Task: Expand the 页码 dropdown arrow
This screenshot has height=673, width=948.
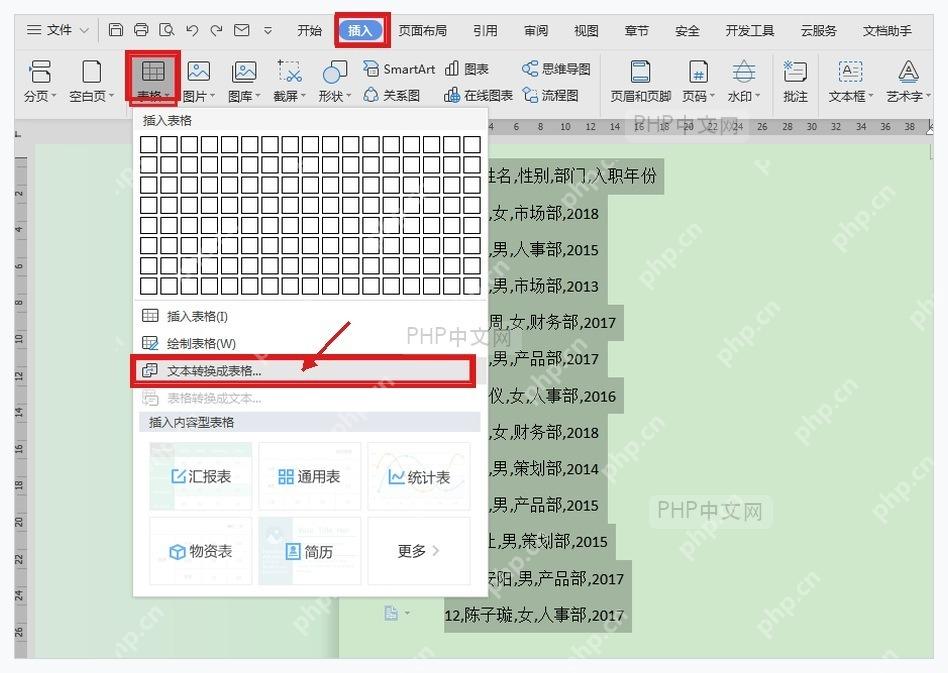Action: click(x=712, y=96)
